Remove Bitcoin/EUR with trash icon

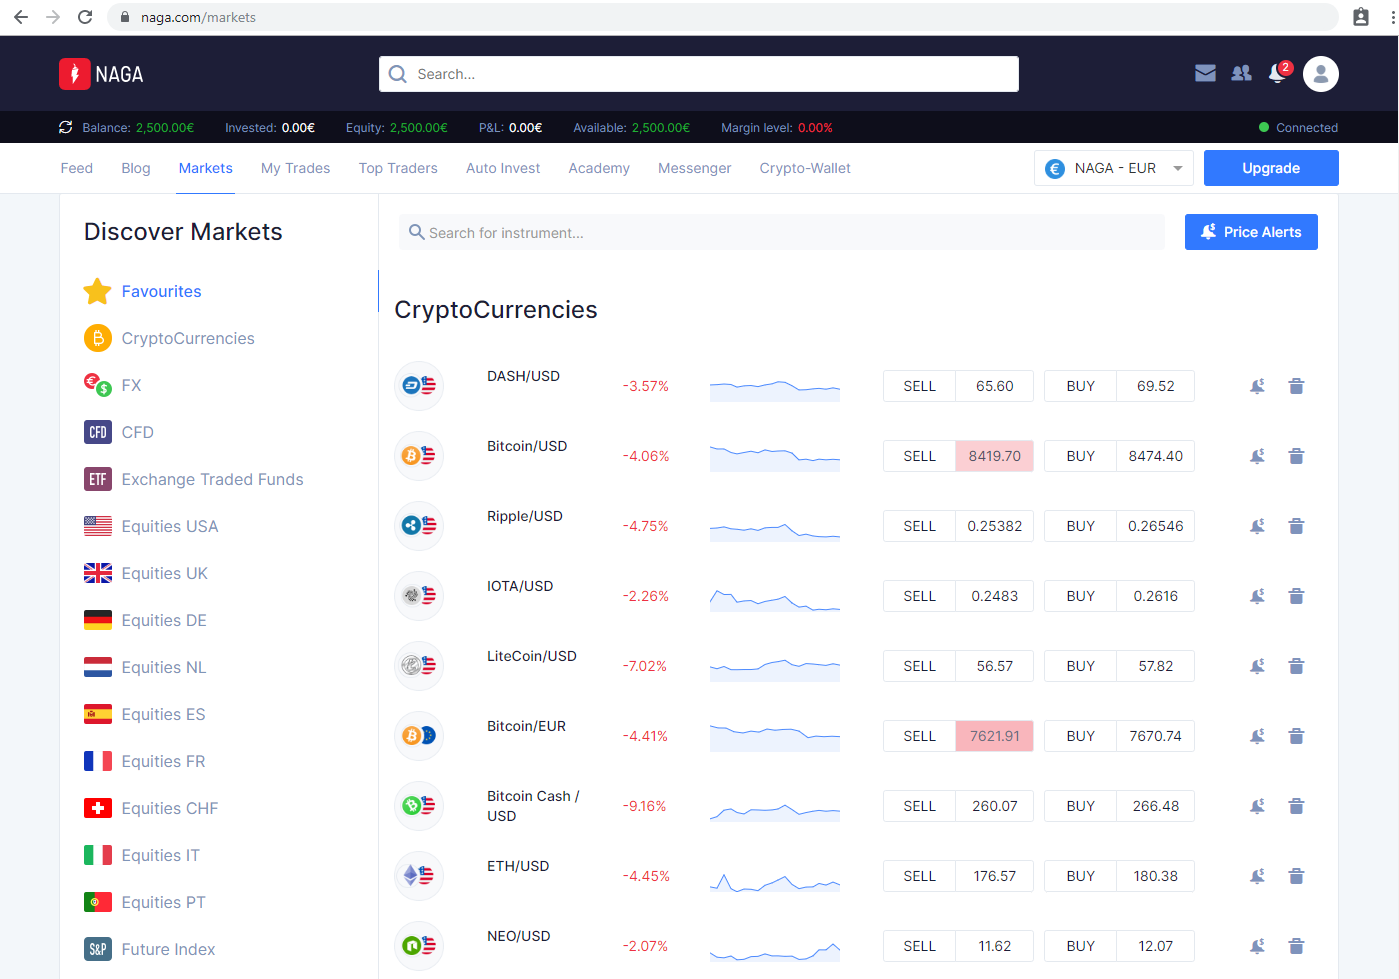click(1296, 736)
